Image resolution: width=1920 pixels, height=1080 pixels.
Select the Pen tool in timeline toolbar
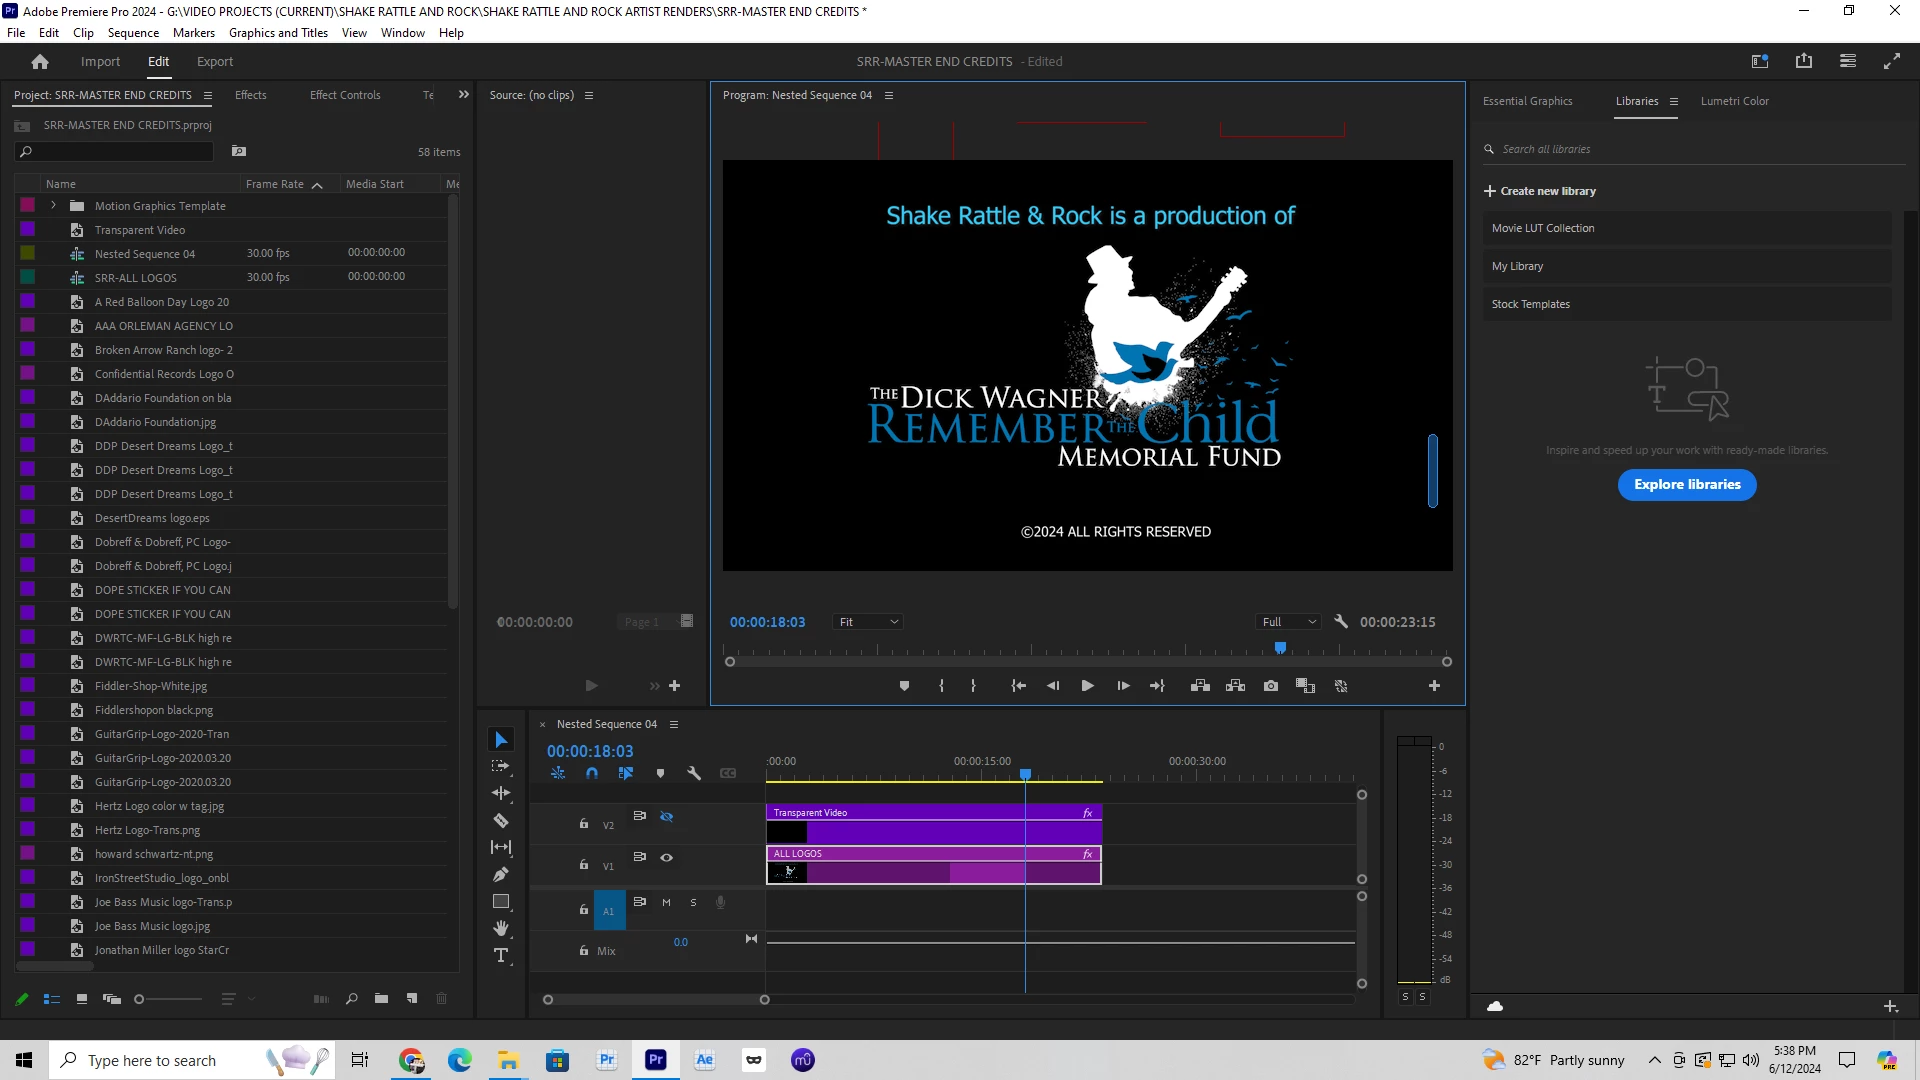pyautogui.click(x=501, y=875)
